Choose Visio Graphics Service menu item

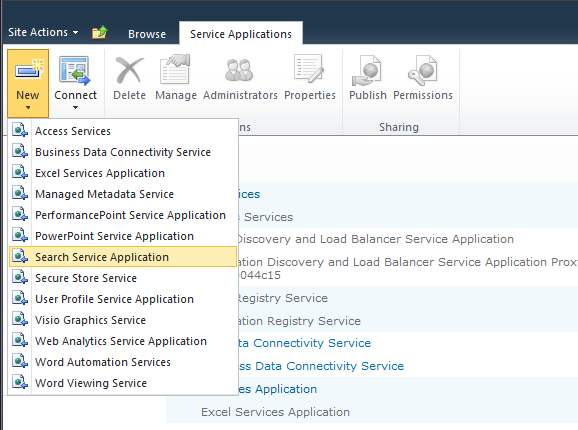(123, 320)
